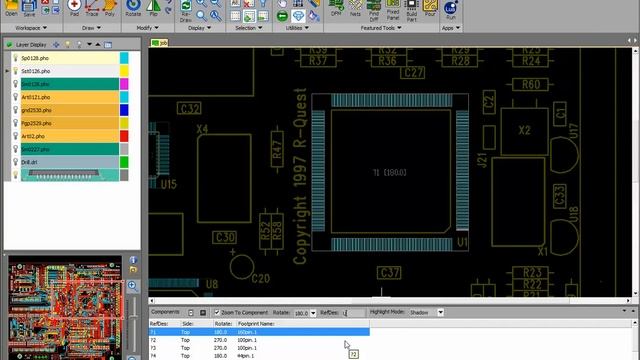Expand the Display ribbon group dropdown
The height and width of the screenshot is (360, 640).
pyautogui.click(x=209, y=28)
